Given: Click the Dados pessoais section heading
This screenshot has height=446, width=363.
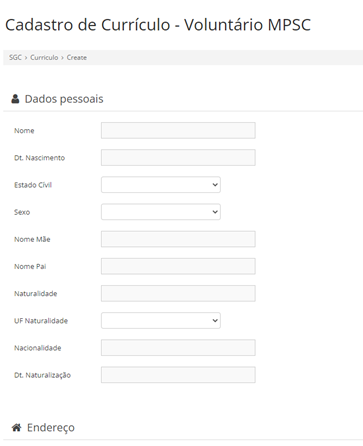Looking at the screenshot, I should (64, 99).
